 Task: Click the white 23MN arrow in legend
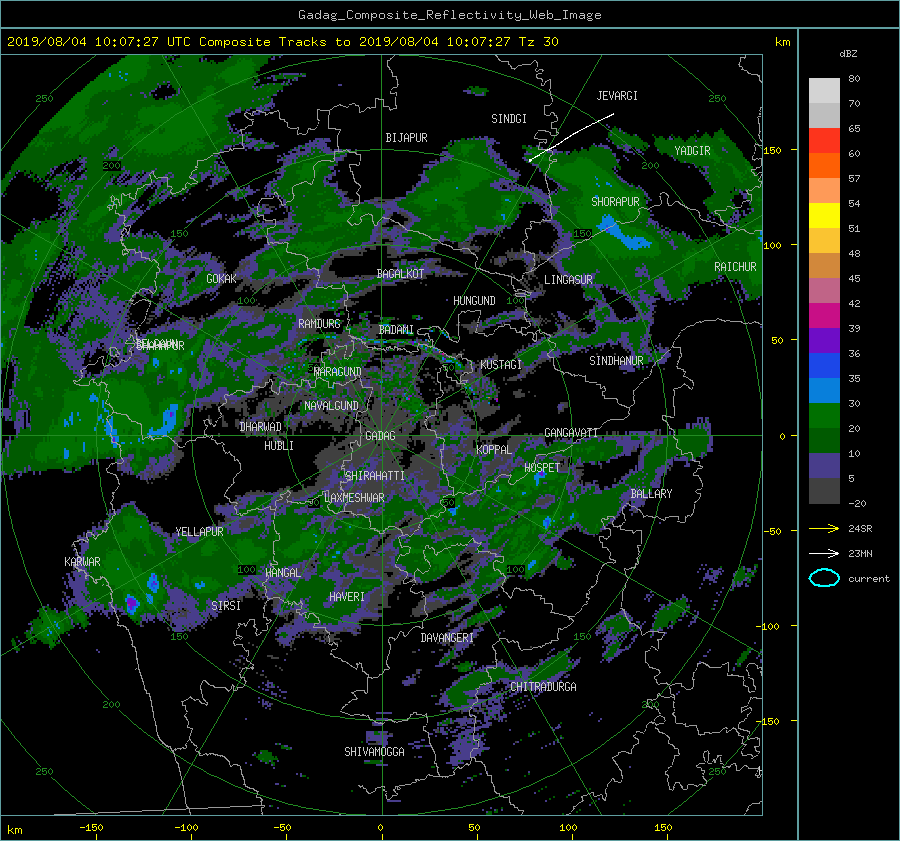point(824,553)
